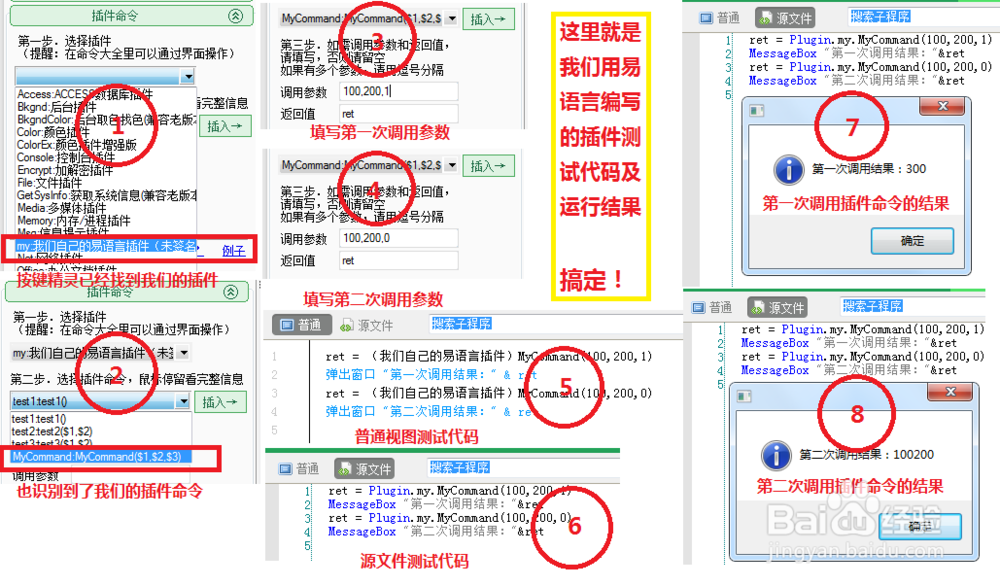The width and height of the screenshot is (1000, 586).
Task: Click 搜索子程序 box above the 100200 result dialog
Action: 872,305
